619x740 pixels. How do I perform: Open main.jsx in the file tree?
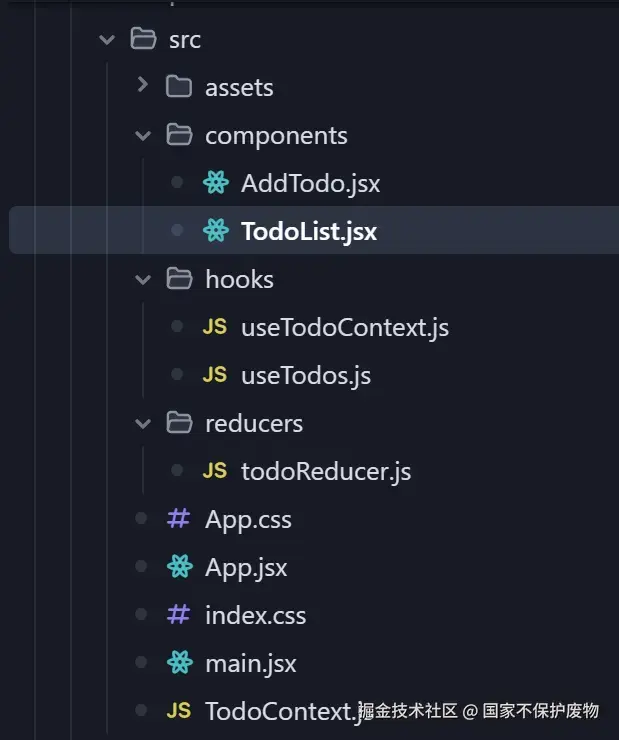coord(250,663)
